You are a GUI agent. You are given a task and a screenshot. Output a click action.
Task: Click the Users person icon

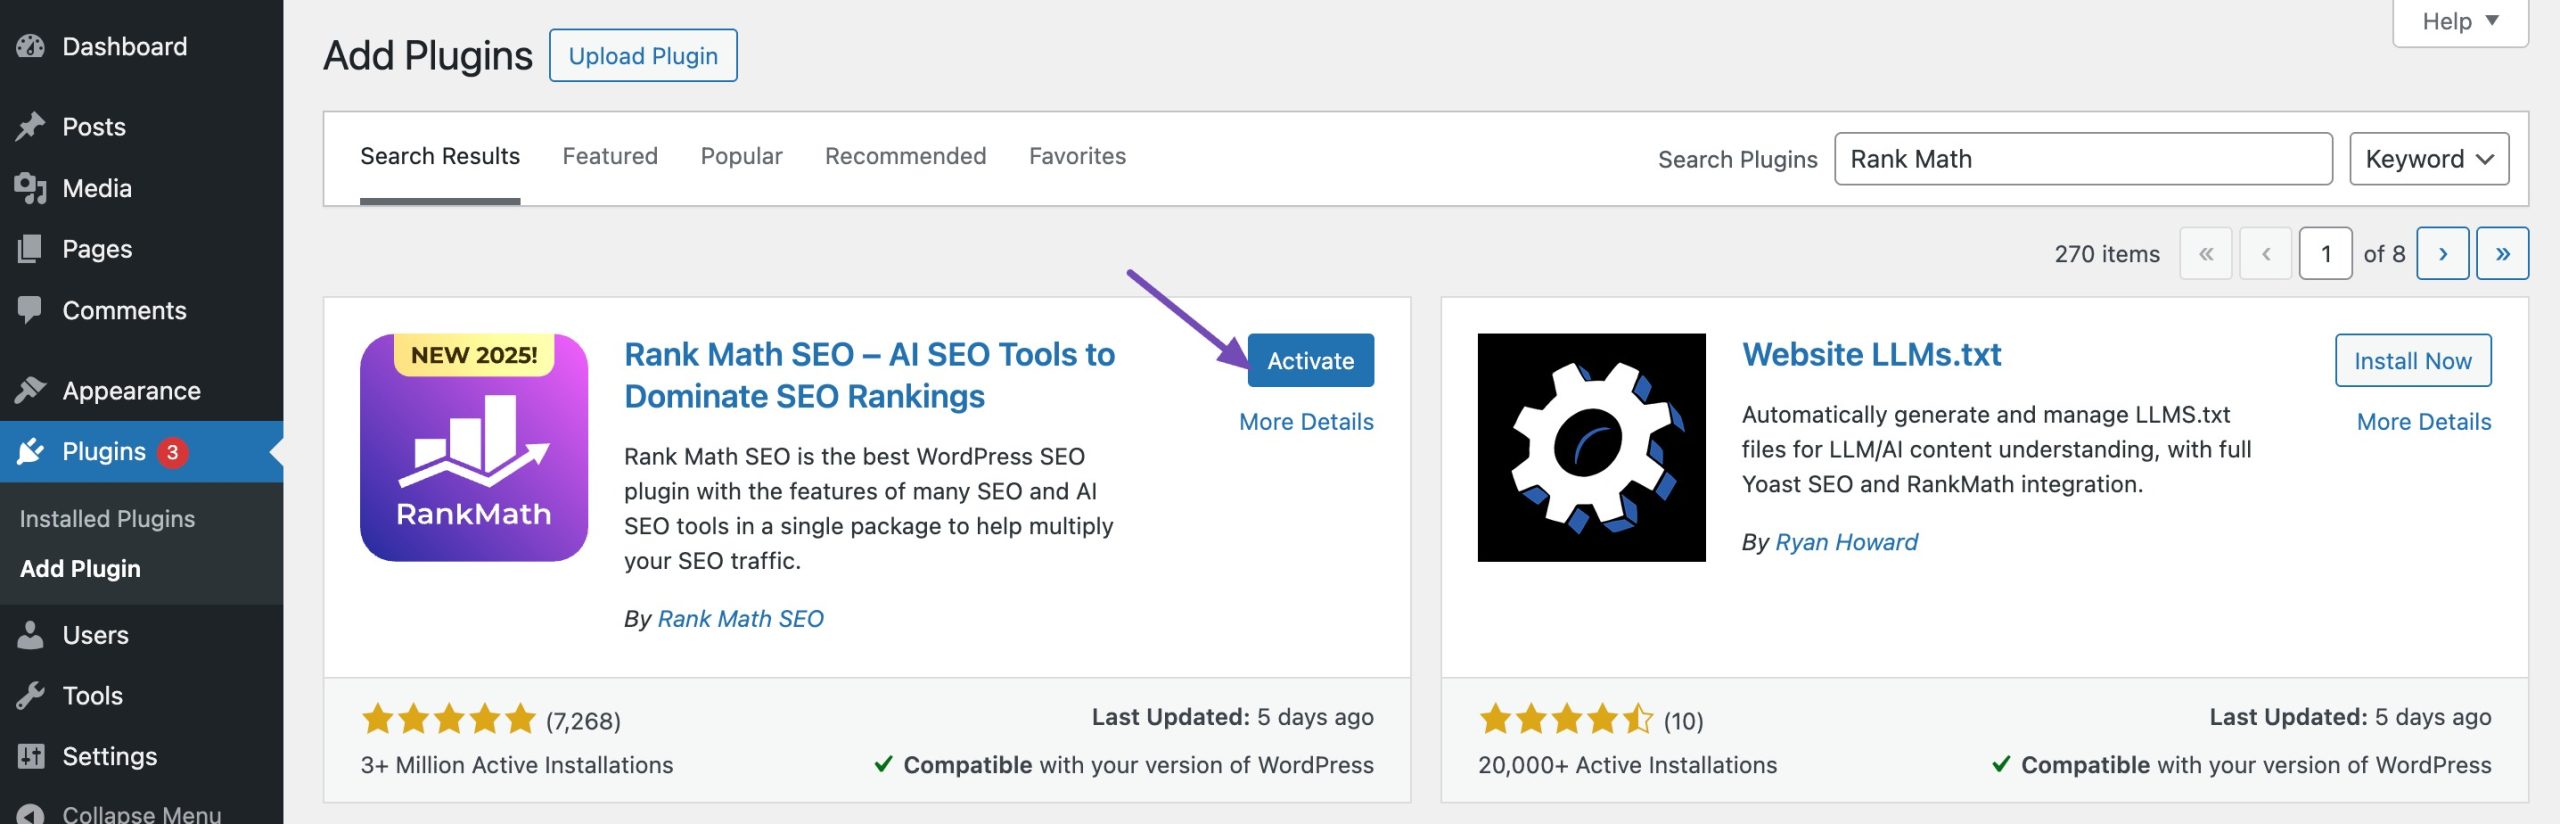click(x=31, y=635)
